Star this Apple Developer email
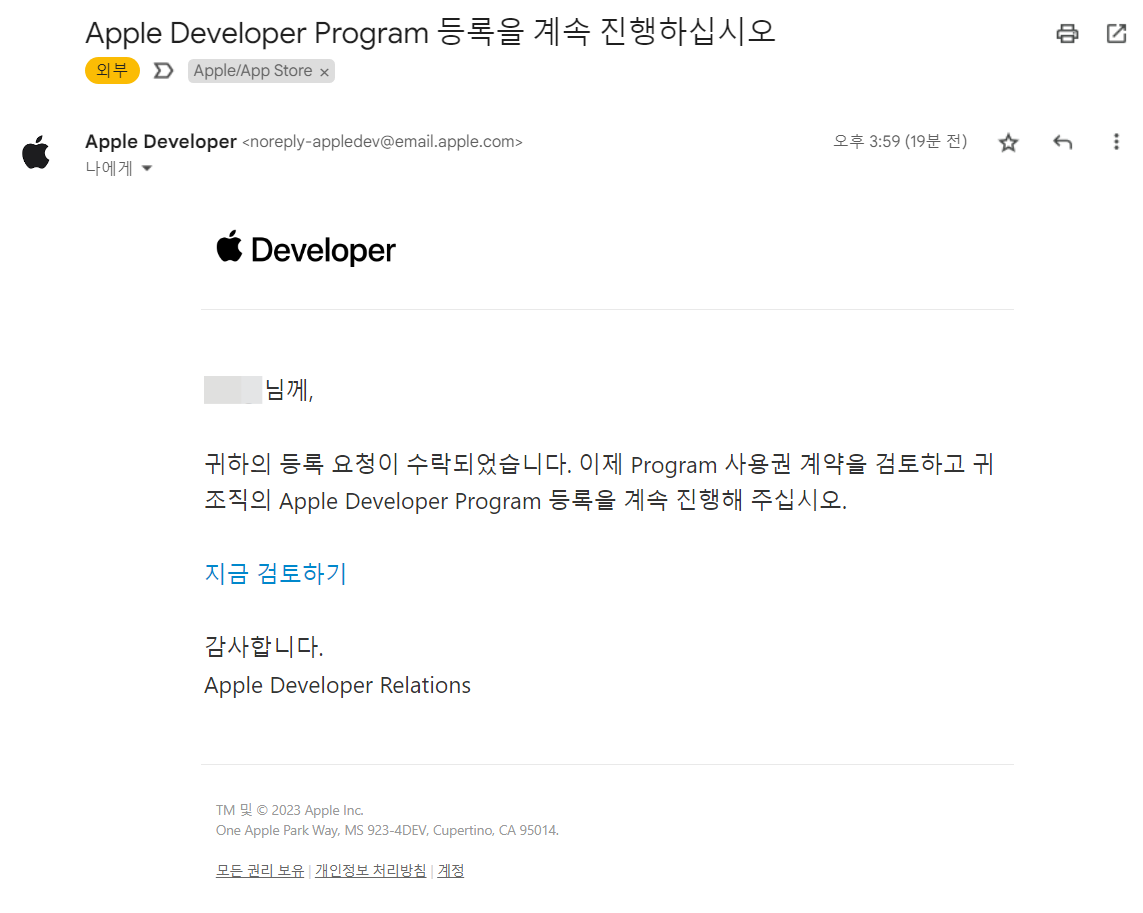This screenshot has width=1143, height=913. [x=1008, y=142]
